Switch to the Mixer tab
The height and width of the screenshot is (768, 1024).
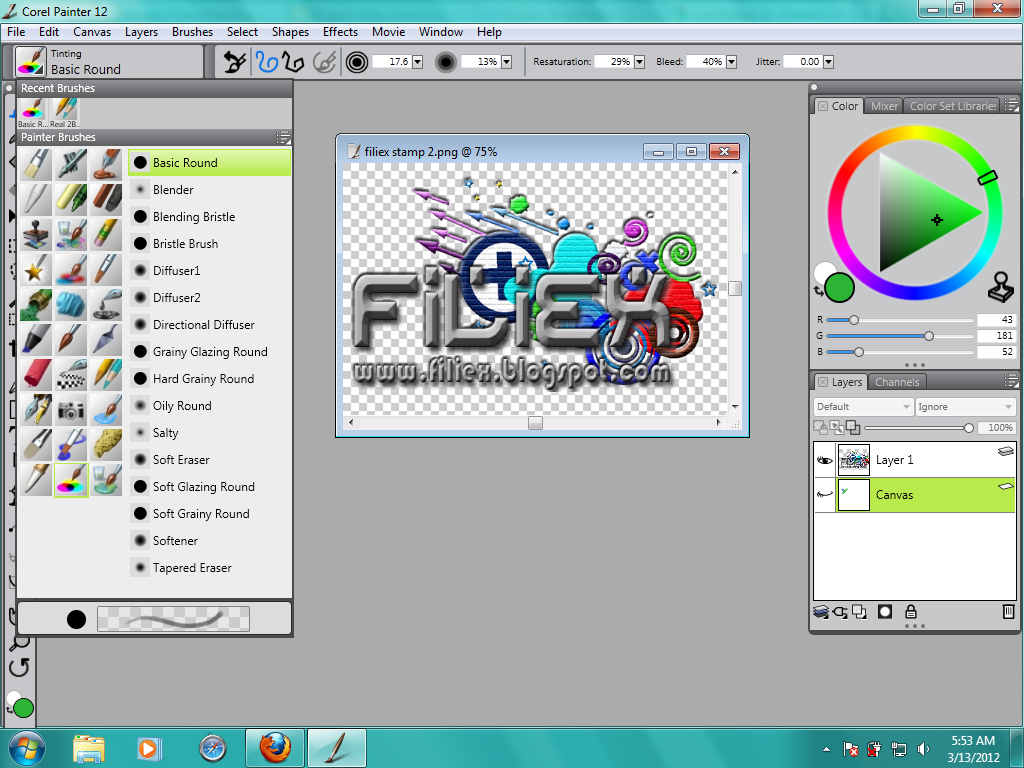pyautogui.click(x=884, y=106)
